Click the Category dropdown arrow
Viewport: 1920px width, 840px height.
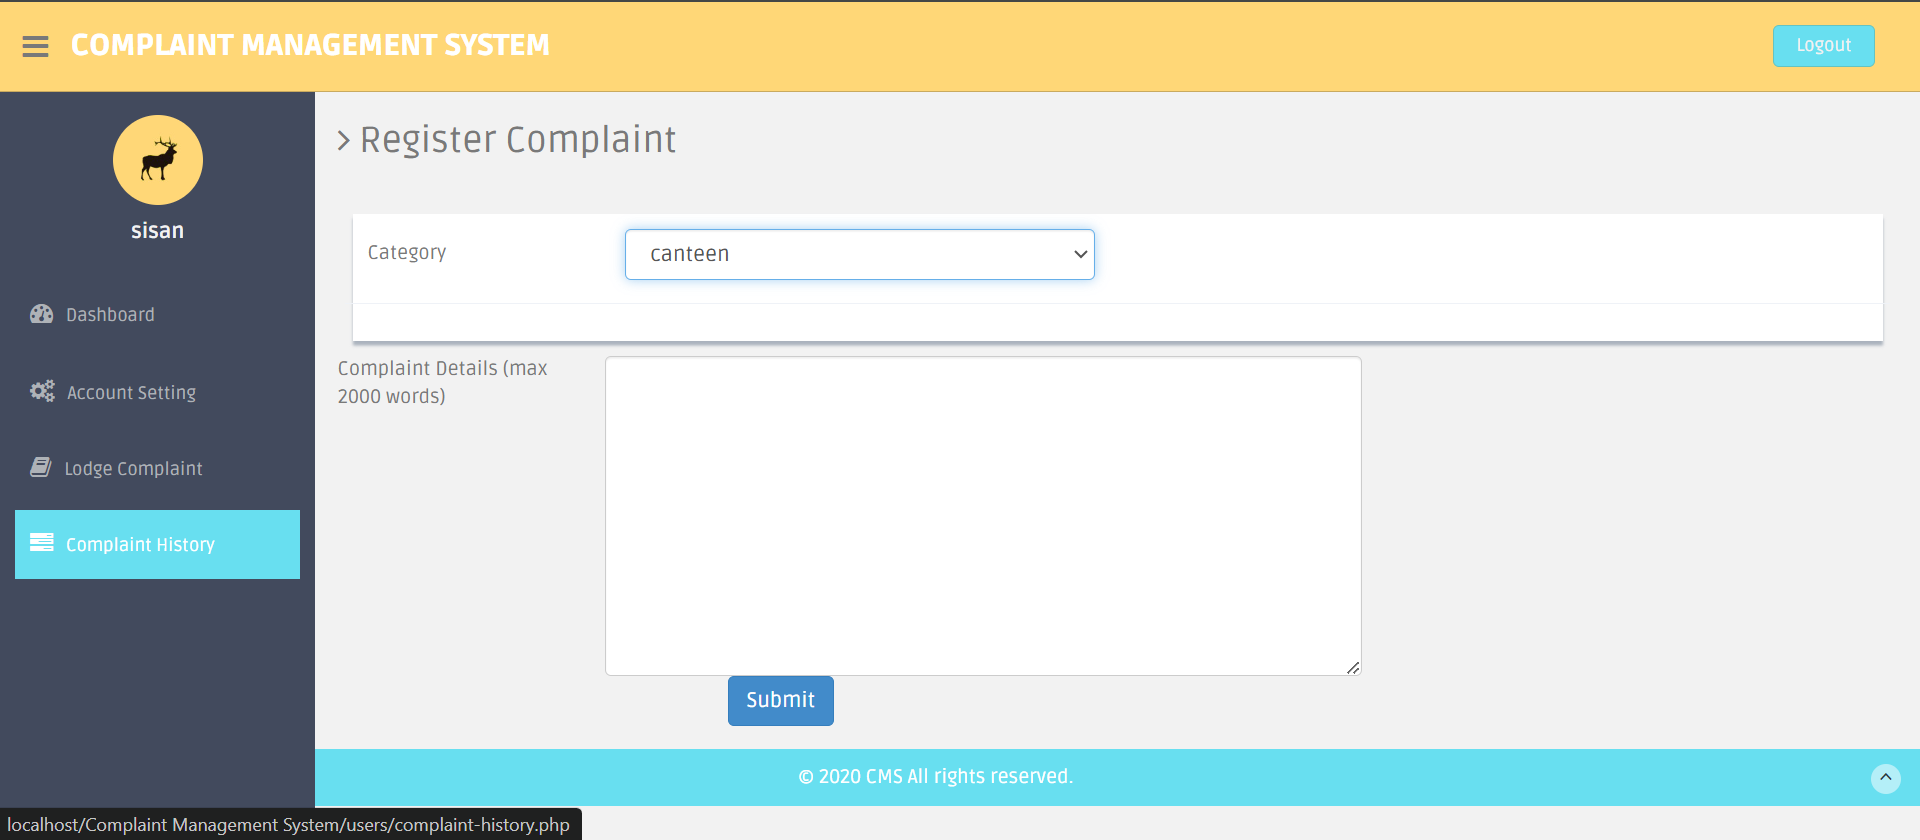point(1080,254)
